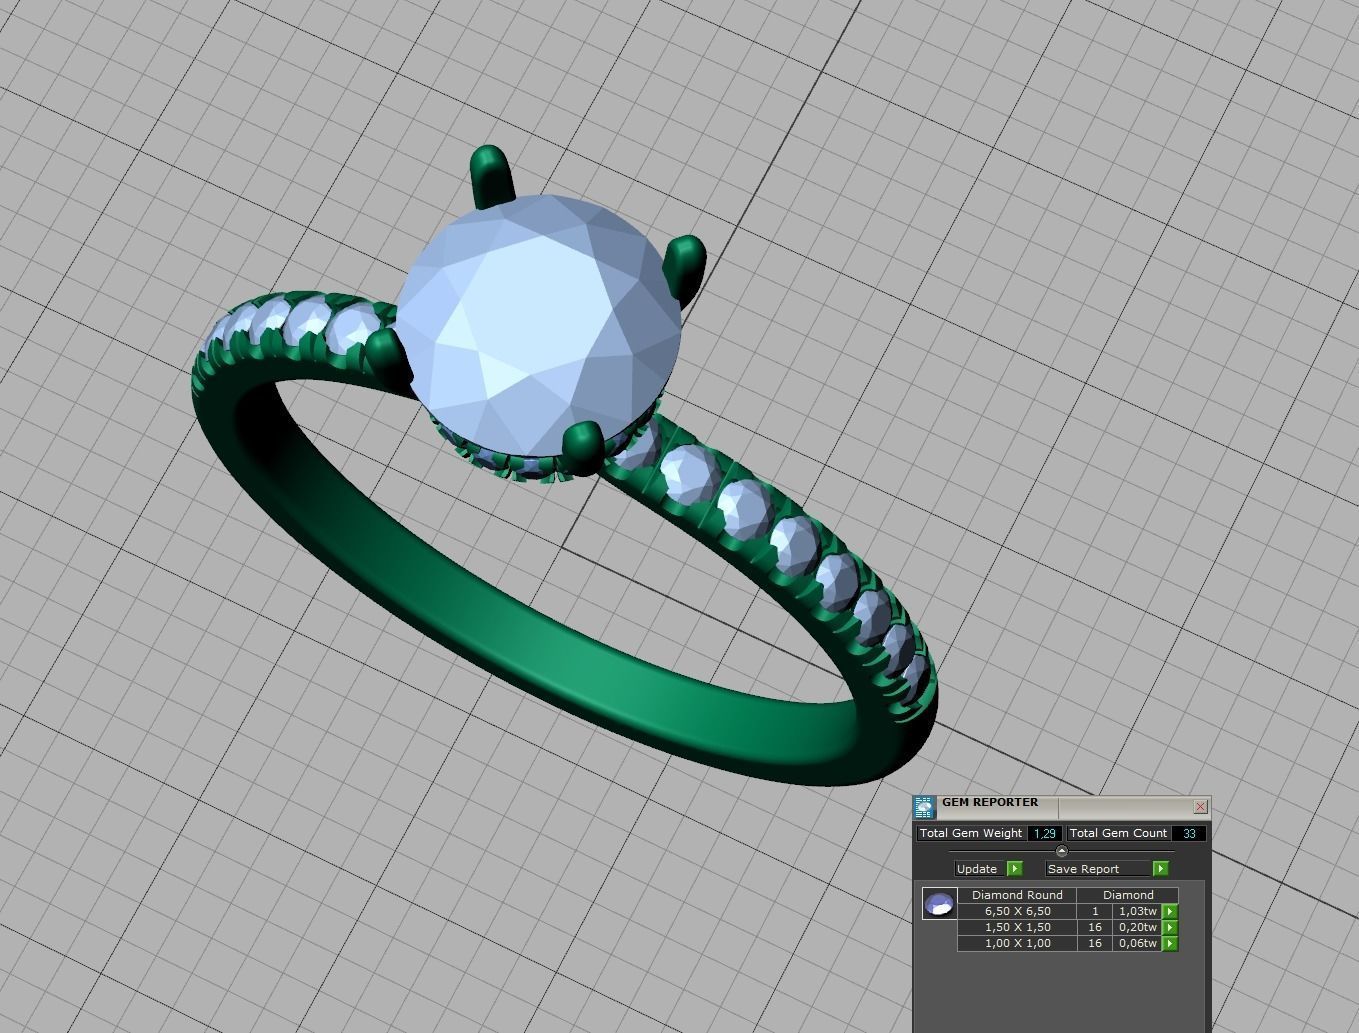1359x1033 pixels.
Task: Click the quantity 1 cell of 6,50 row
Action: click(x=1095, y=911)
